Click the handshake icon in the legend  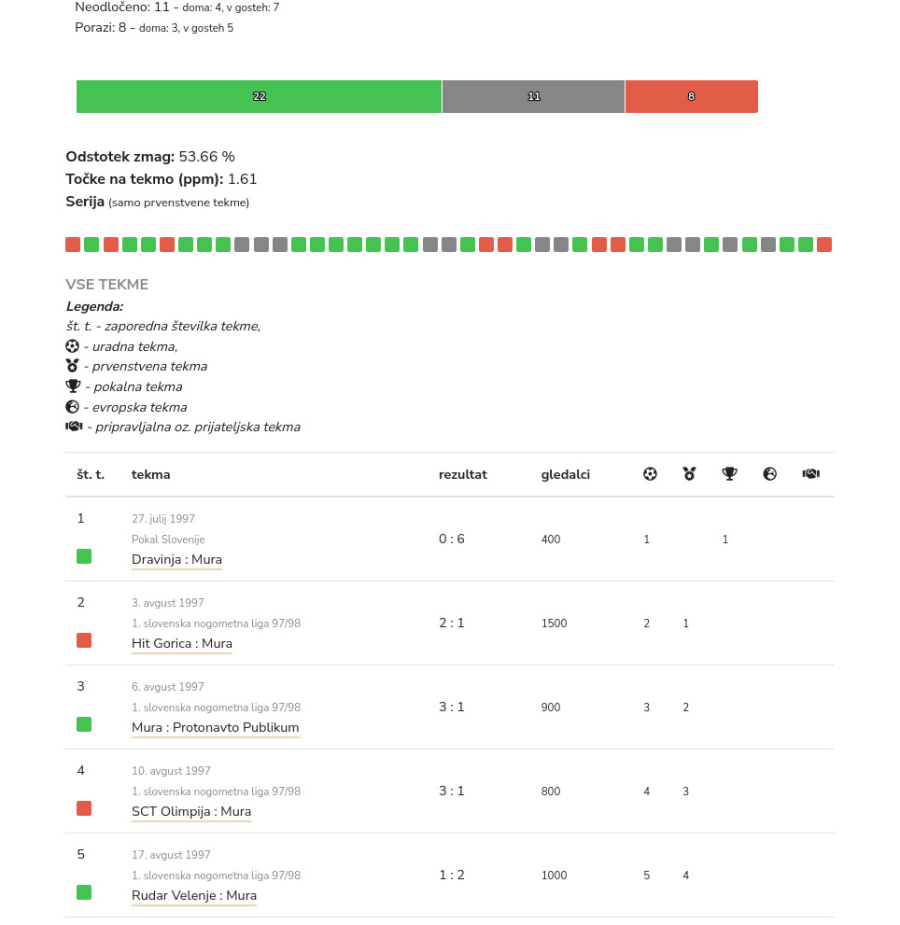click(x=73, y=426)
